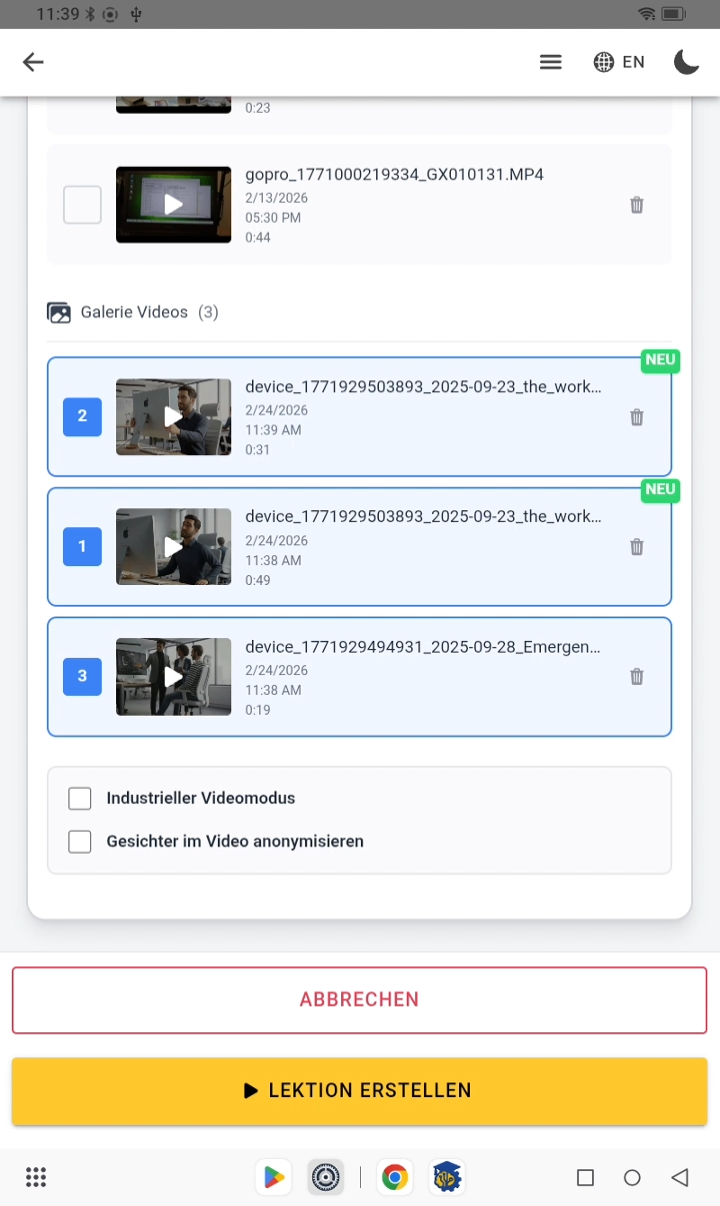Open the hamburger menu
Viewport: 720px width, 1206px height.
(550, 62)
